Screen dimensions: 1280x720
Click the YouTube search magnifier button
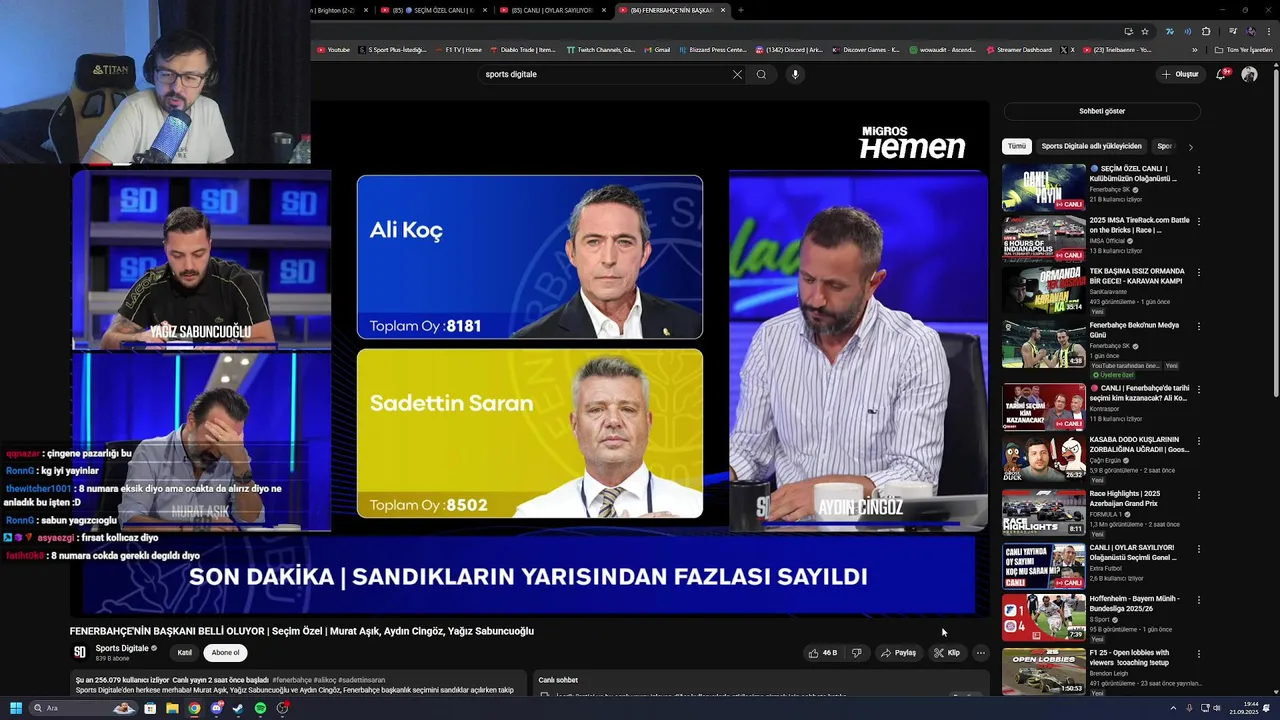(x=761, y=74)
